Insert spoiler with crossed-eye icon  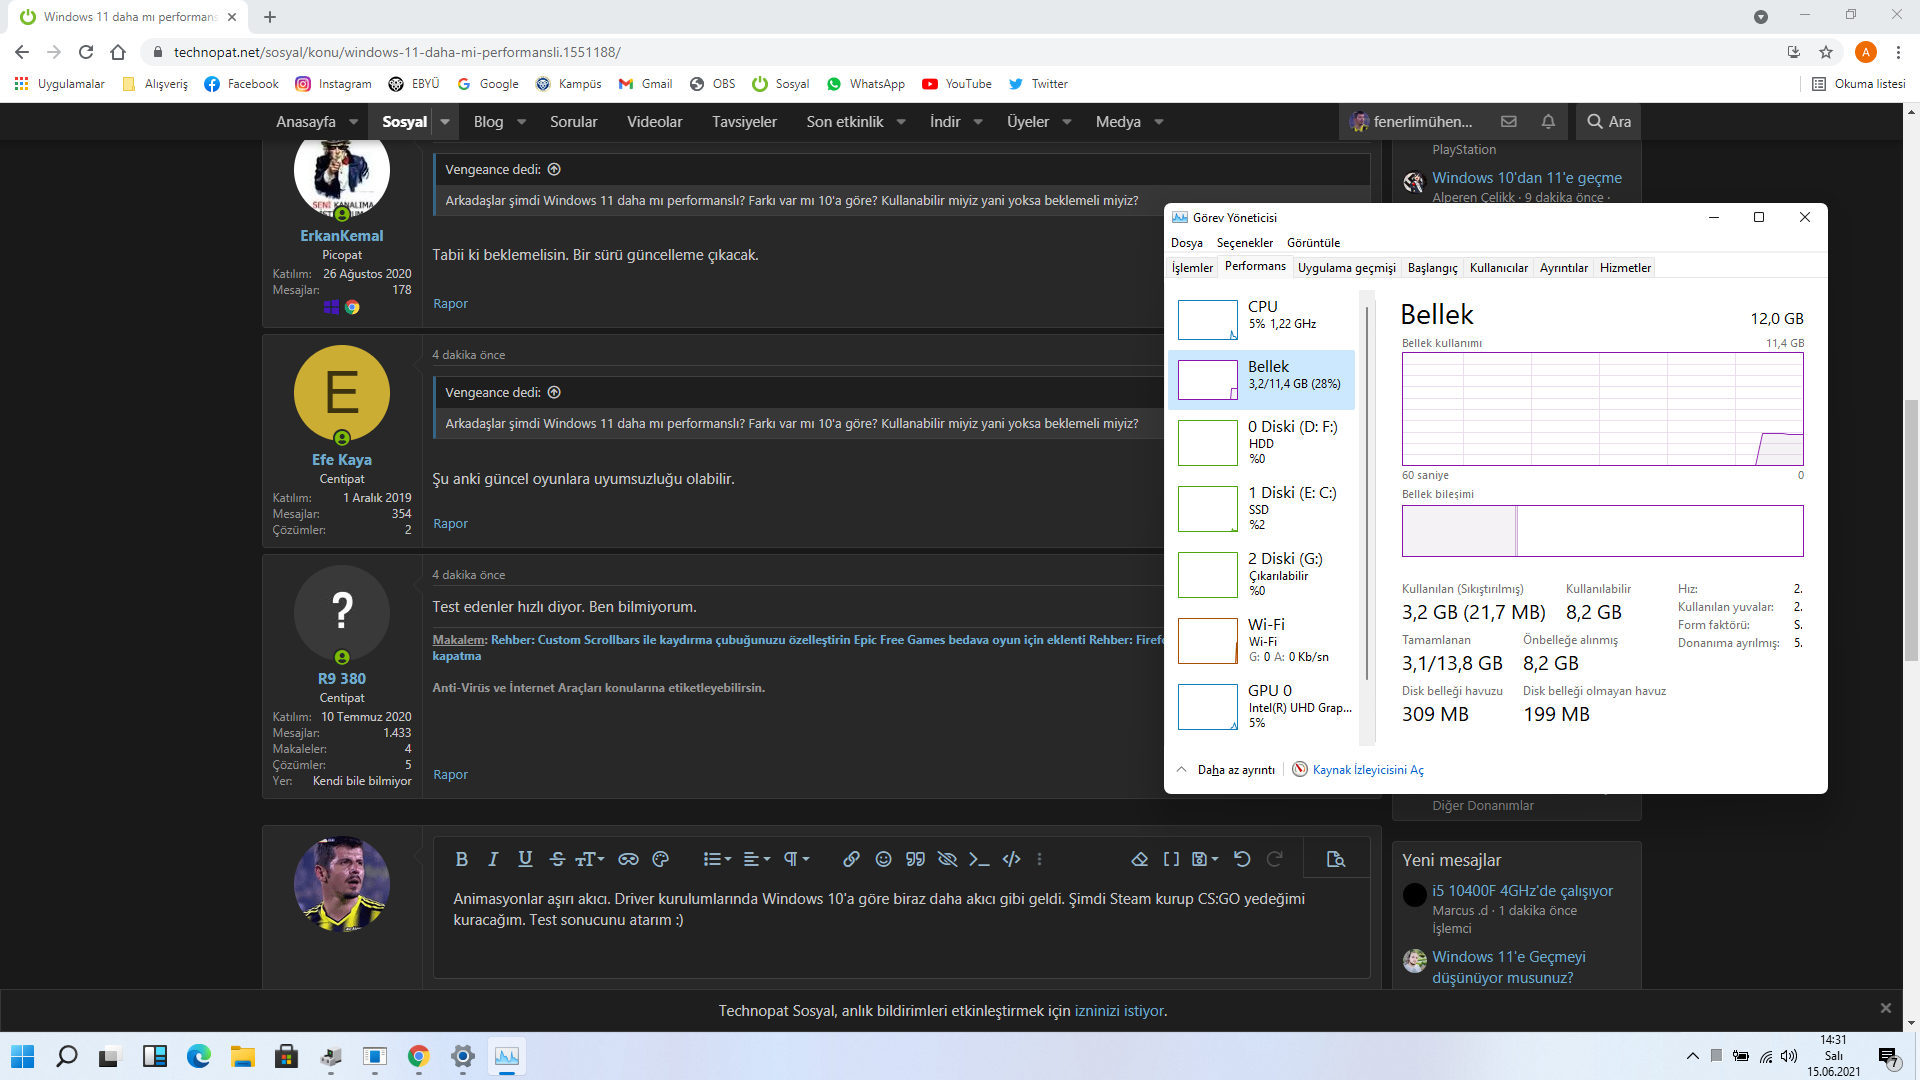[947, 859]
